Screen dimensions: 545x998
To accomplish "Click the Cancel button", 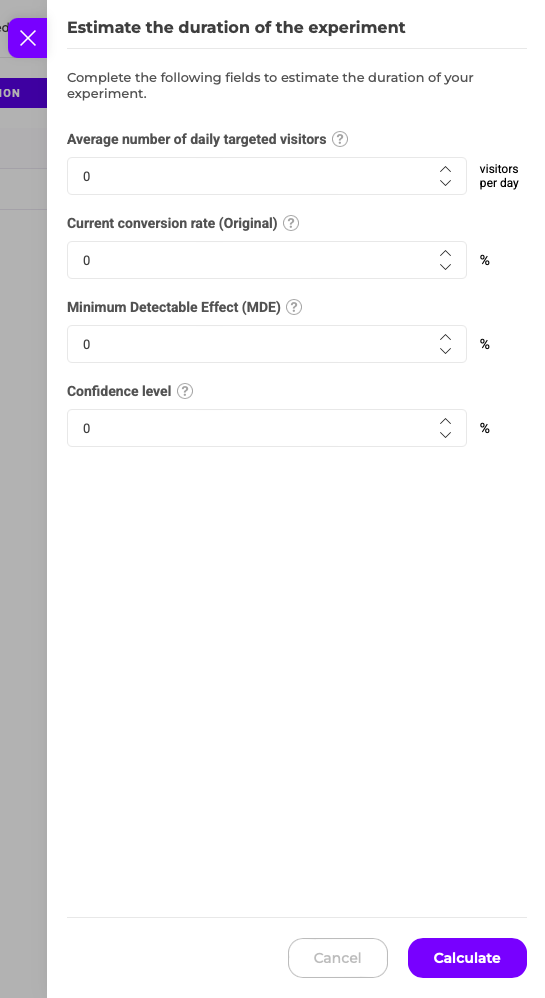I will pos(338,958).
